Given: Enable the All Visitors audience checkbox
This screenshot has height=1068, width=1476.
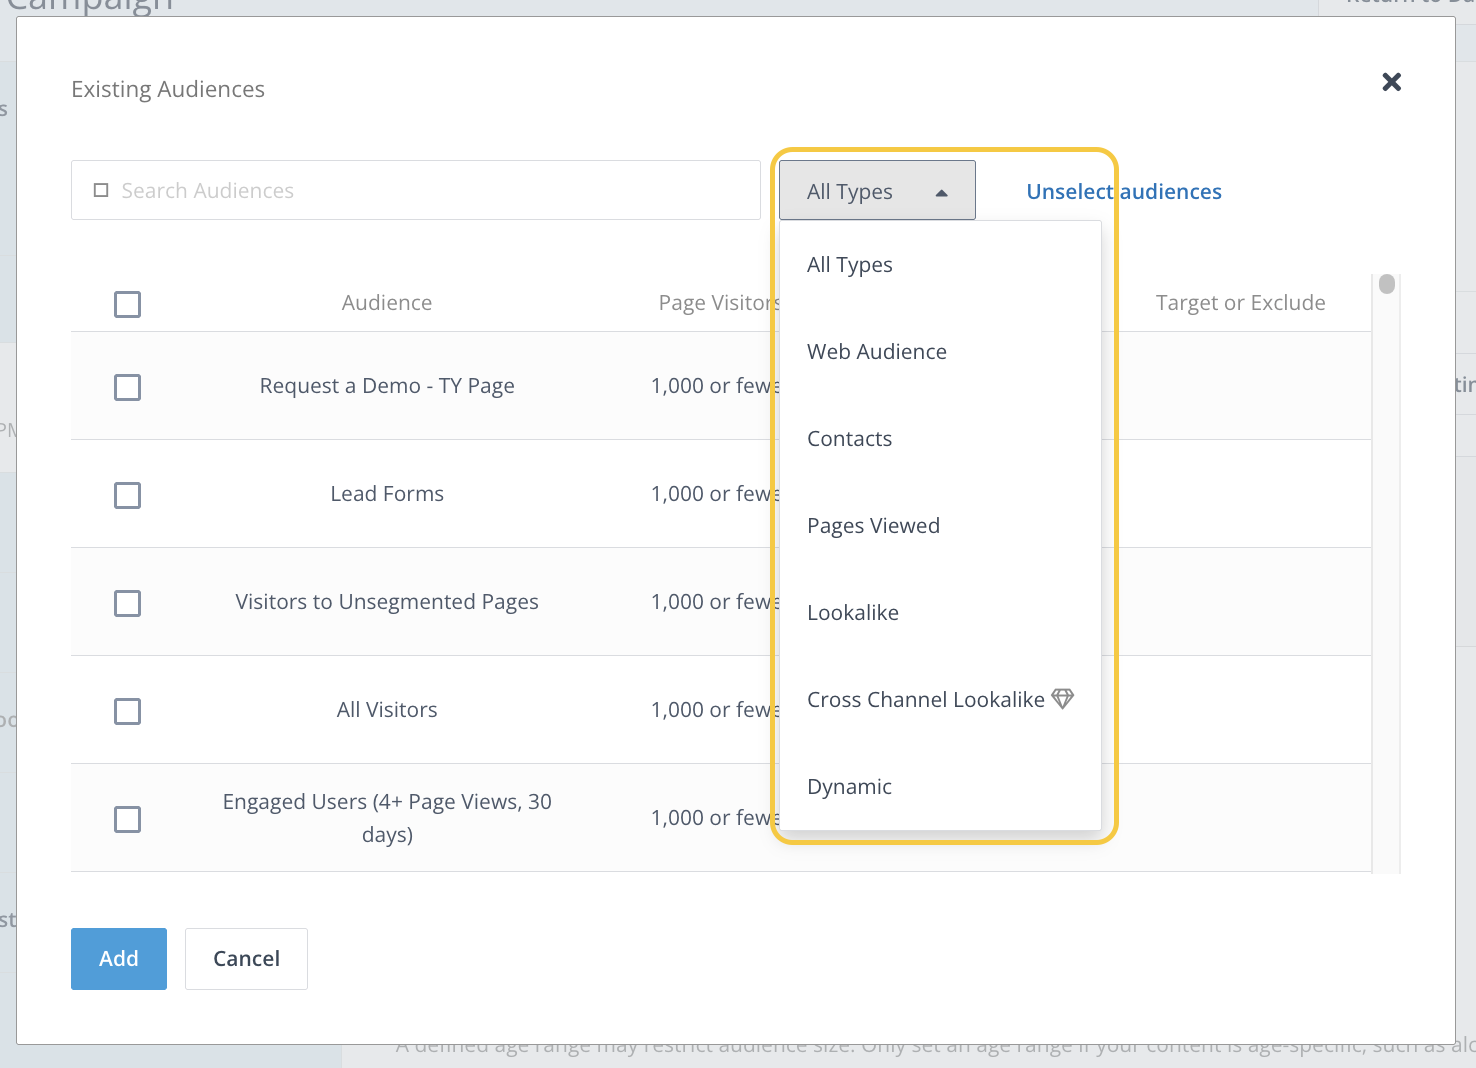Looking at the screenshot, I should (127, 711).
